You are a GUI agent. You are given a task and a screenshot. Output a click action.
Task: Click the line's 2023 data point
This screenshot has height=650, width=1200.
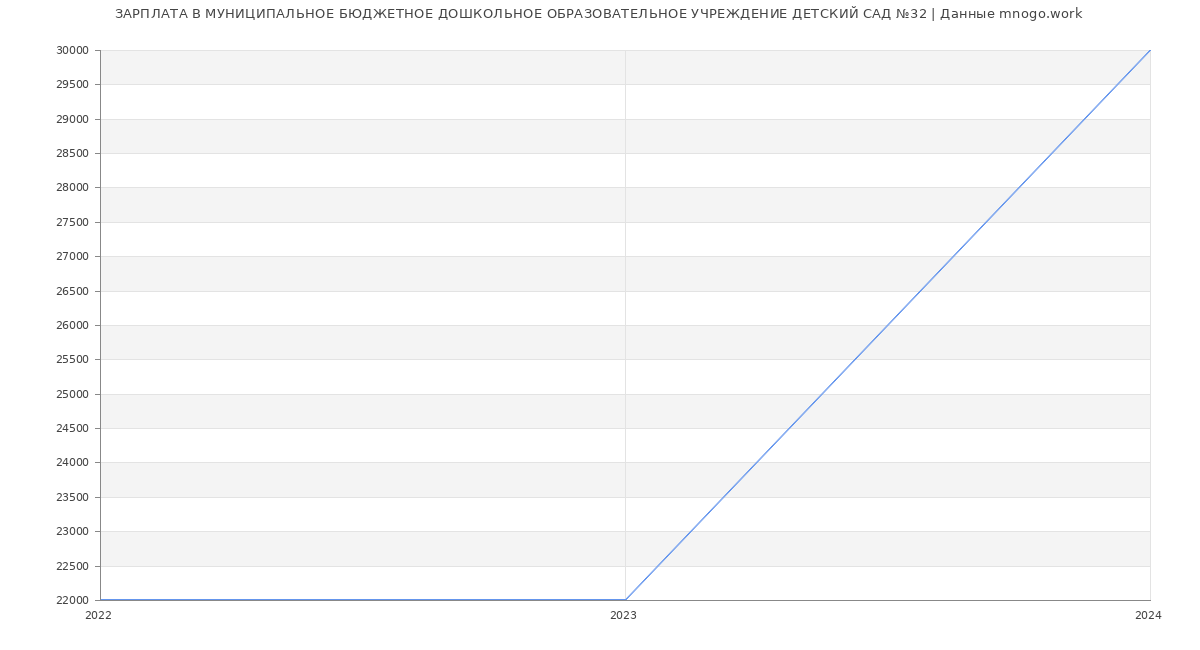point(625,600)
